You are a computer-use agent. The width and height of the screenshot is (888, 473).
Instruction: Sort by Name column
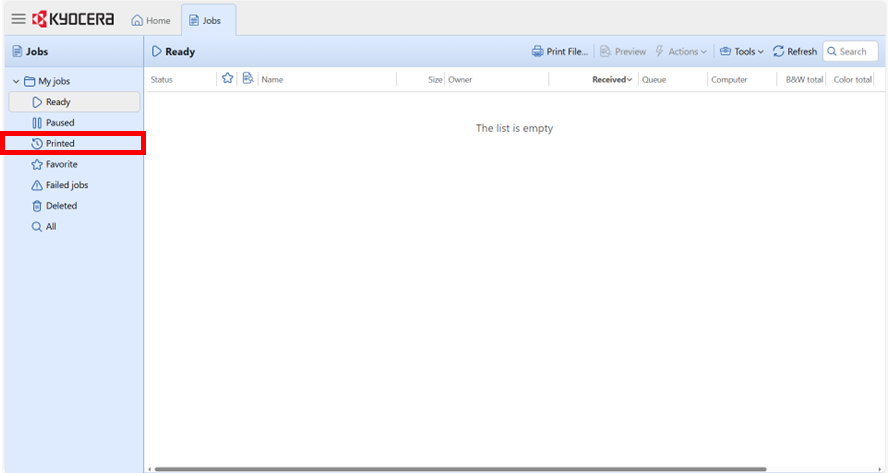[272, 80]
